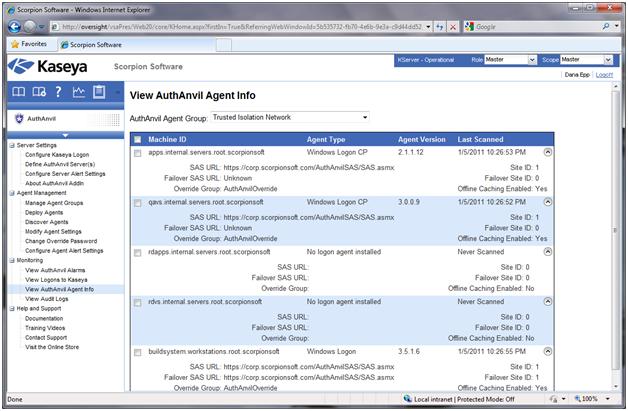Open Change Override Password
This screenshot has width=628, height=411.
61,241
